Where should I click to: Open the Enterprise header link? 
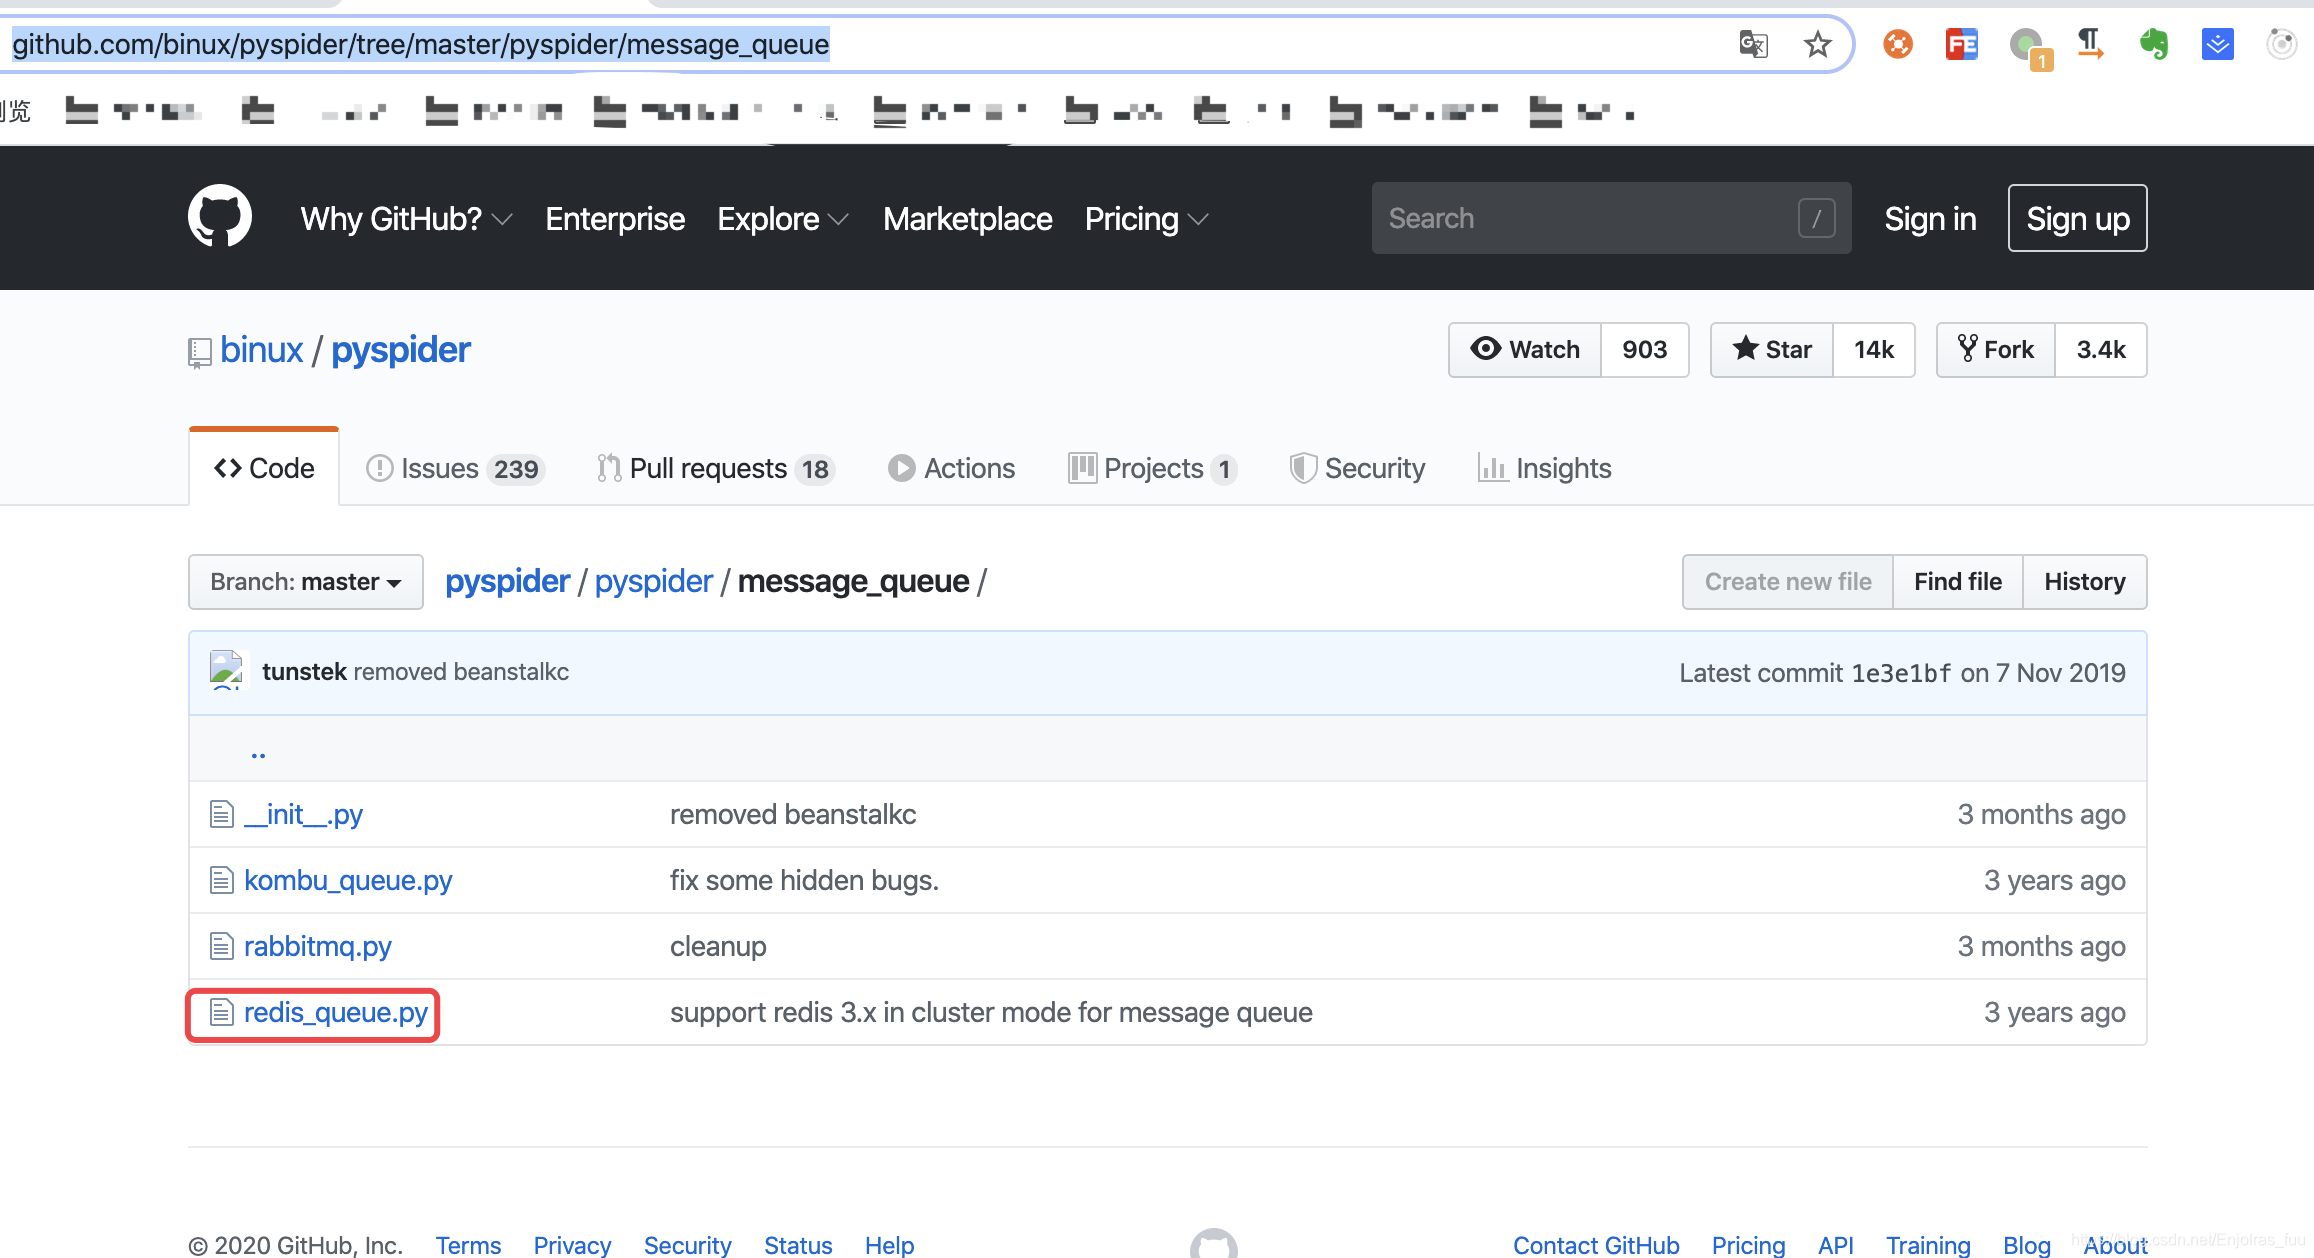(x=615, y=218)
